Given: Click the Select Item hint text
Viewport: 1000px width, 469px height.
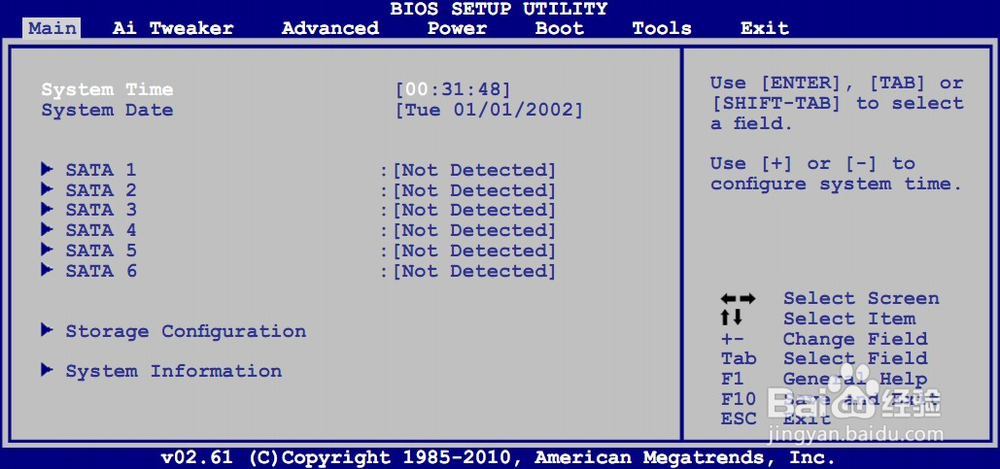Looking at the screenshot, I should [x=849, y=318].
